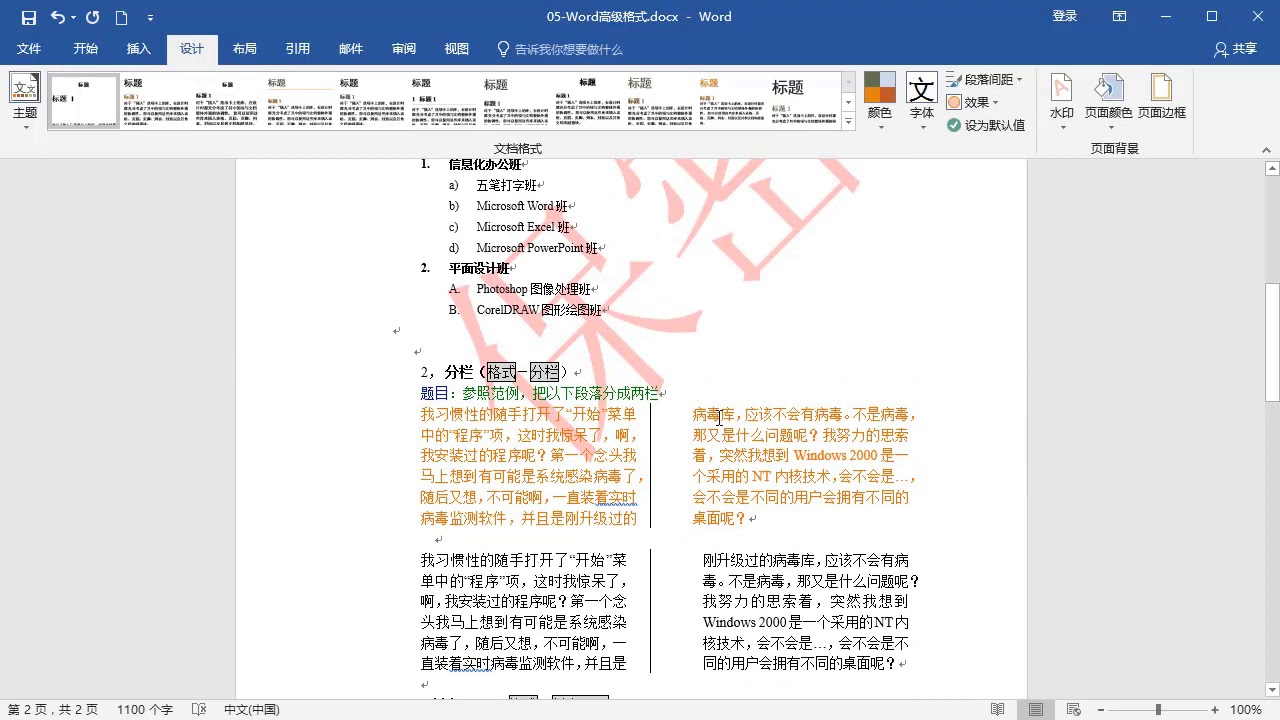1280x720 pixels.
Task: Switch to the 审阅 tab
Action: [404, 49]
